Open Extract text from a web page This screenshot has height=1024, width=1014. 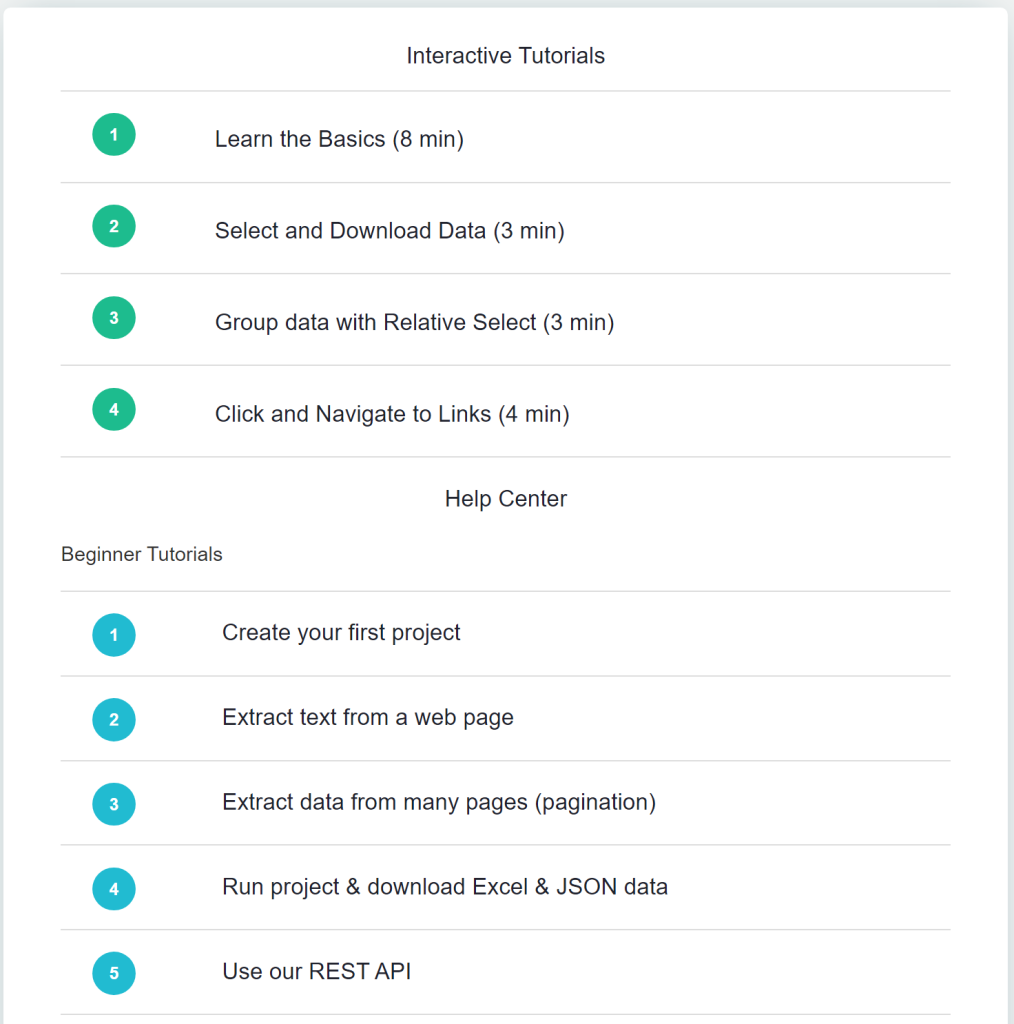pos(368,717)
